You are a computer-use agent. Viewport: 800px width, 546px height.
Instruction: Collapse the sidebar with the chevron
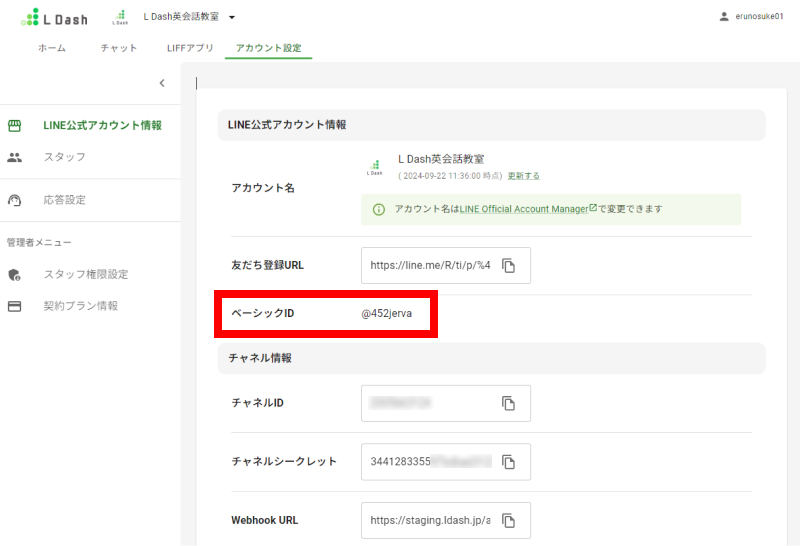(162, 83)
